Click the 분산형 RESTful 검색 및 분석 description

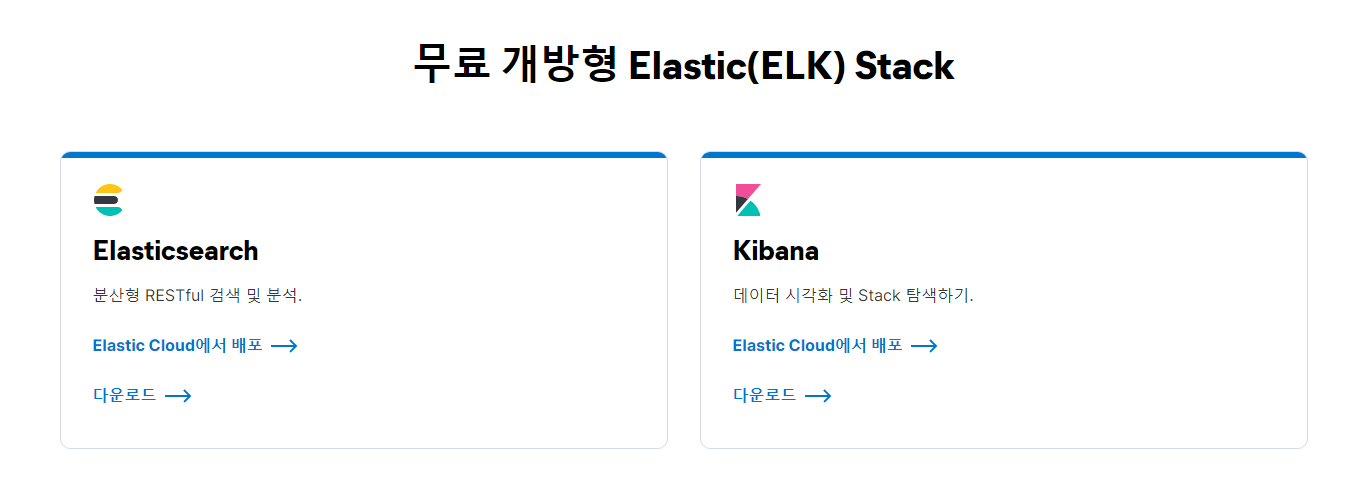(197, 296)
